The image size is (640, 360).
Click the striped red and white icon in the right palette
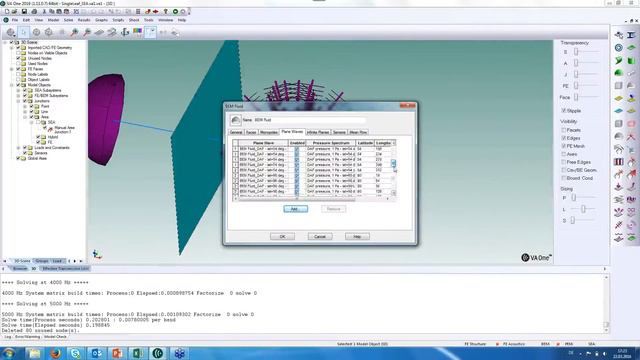click(619, 162)
